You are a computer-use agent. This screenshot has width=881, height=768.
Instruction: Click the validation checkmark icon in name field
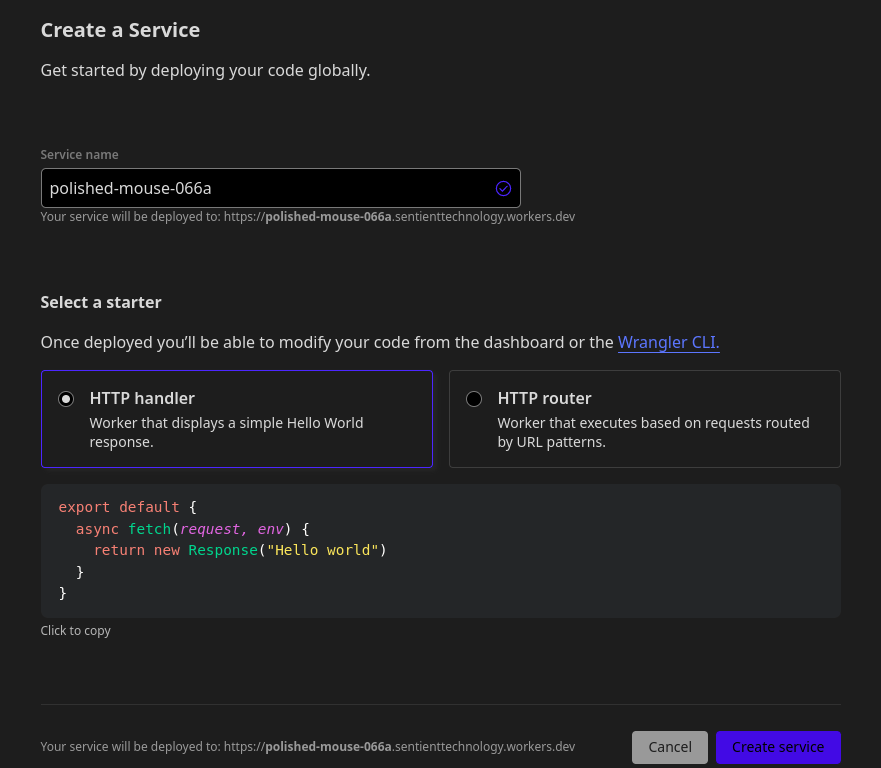[503, 188]
